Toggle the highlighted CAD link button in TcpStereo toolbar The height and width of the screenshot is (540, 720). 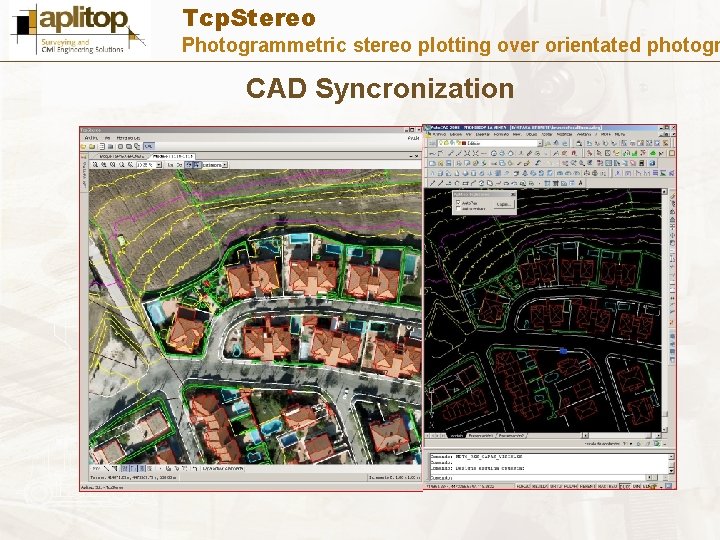[148, 146]
